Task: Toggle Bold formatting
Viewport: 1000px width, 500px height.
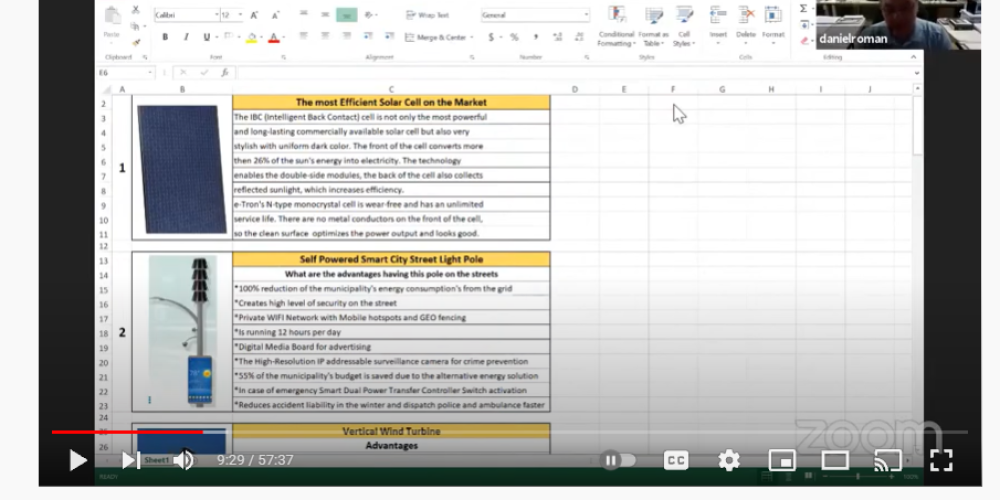Action: (x=165, y=37)
